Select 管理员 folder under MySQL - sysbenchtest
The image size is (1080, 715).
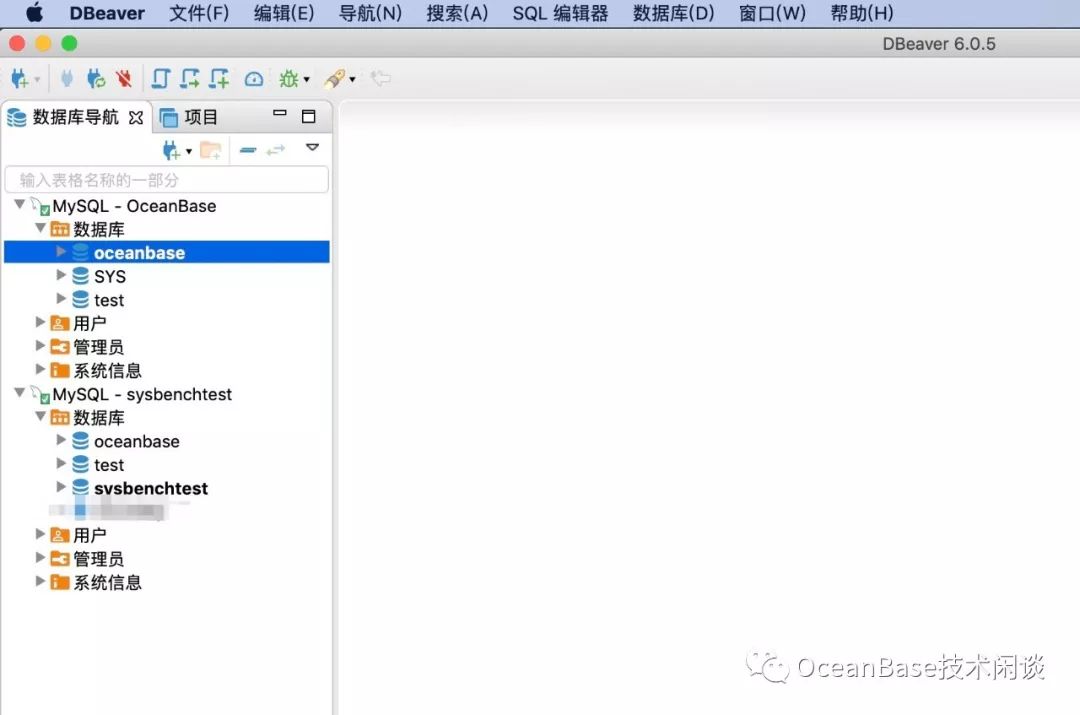point(98,559)
